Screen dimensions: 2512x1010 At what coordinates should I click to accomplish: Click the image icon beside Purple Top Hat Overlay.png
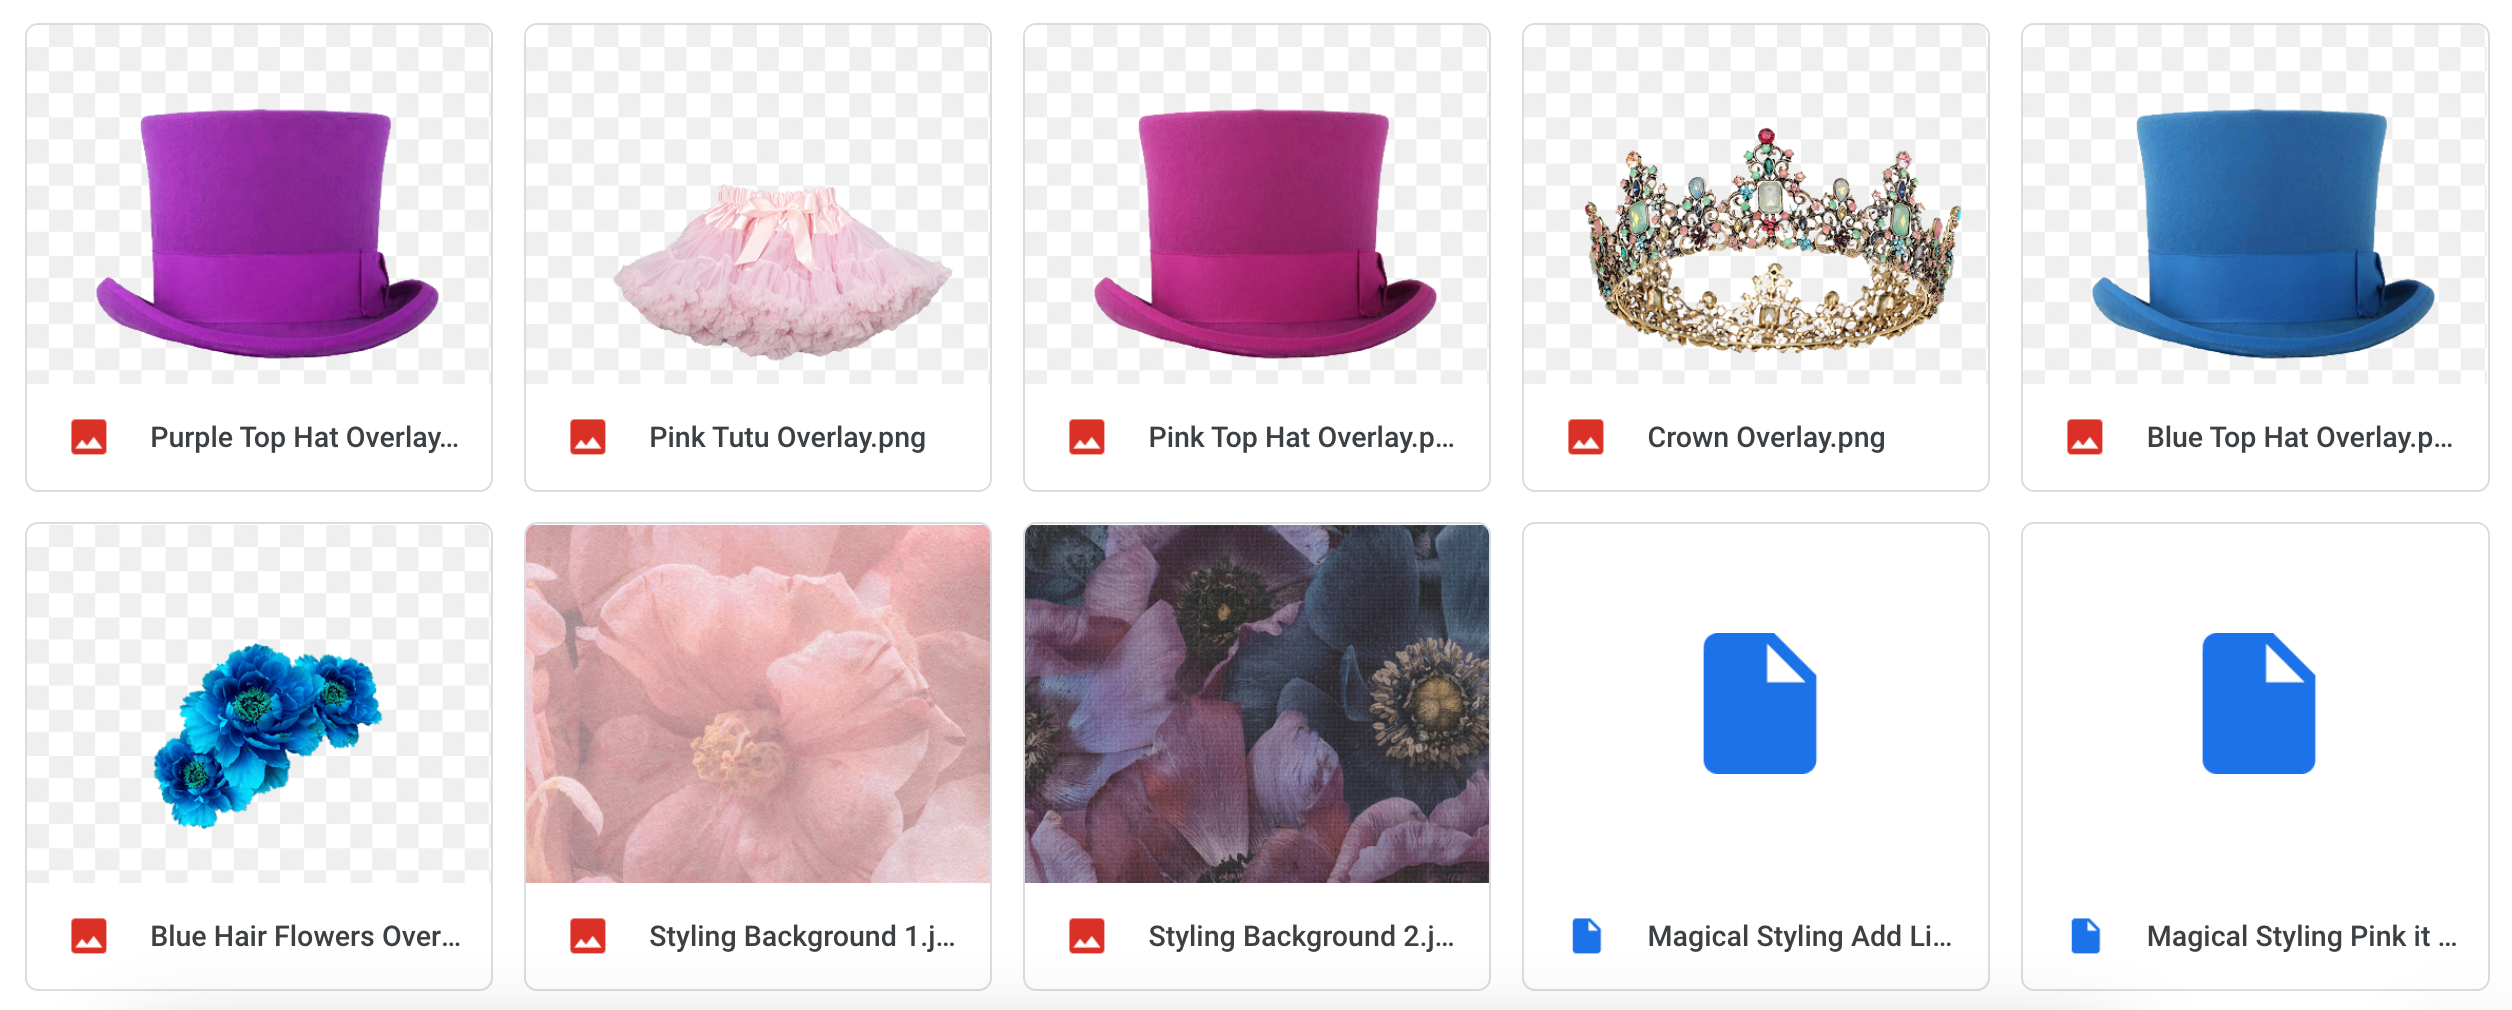[x=88, y=436]
